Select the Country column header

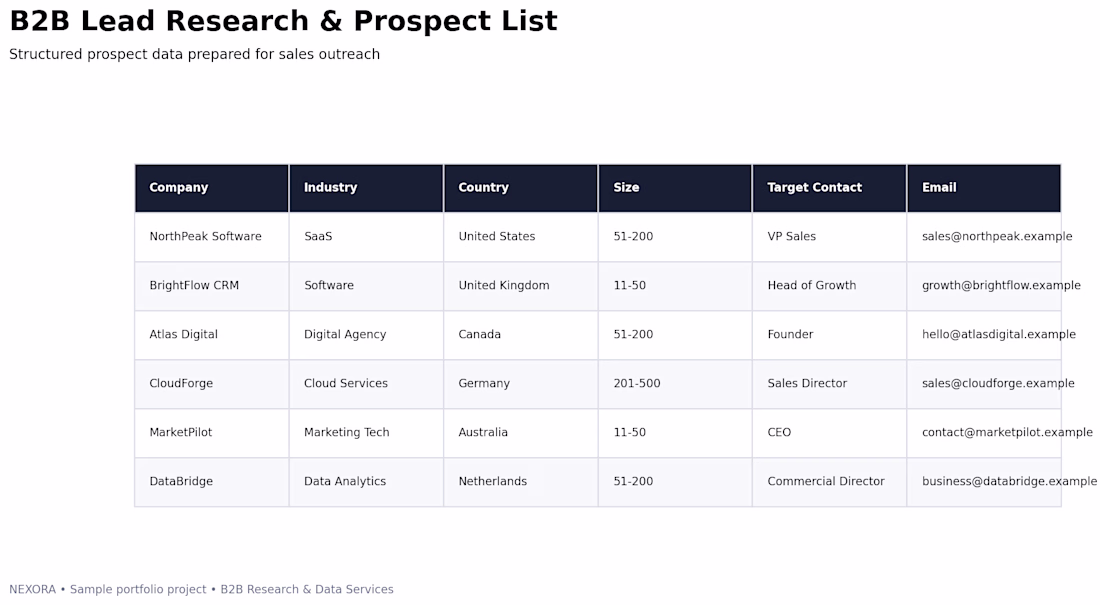tap(521, 188)
